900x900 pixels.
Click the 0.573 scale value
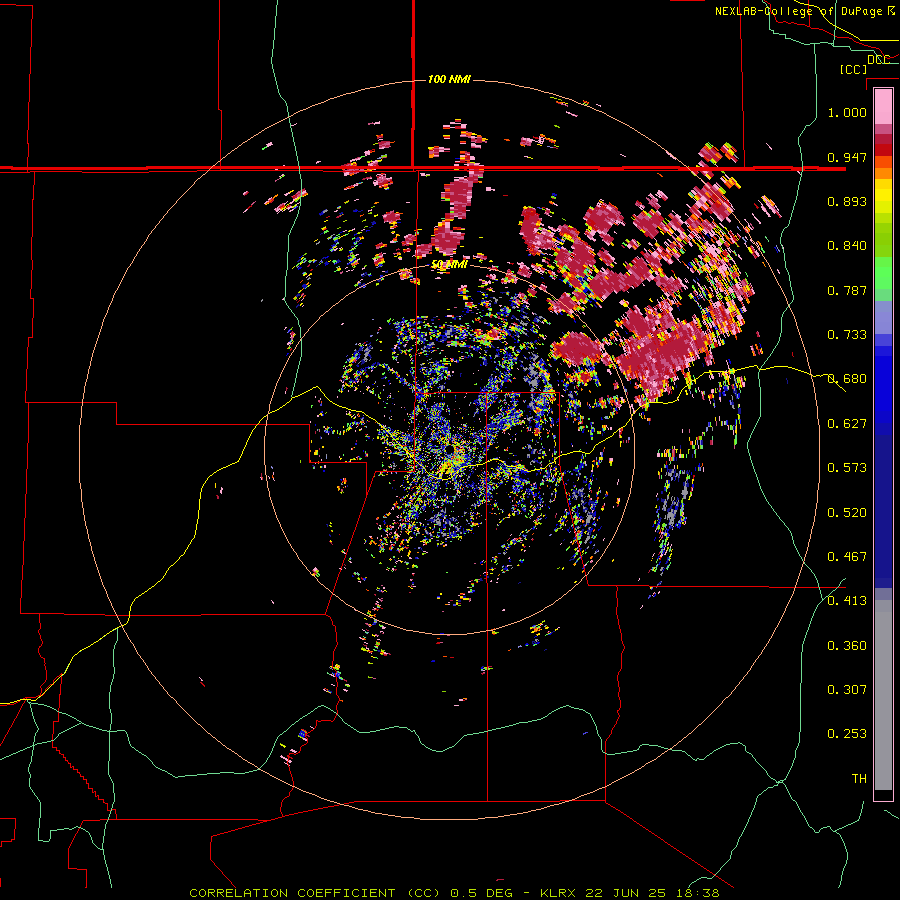847,468
